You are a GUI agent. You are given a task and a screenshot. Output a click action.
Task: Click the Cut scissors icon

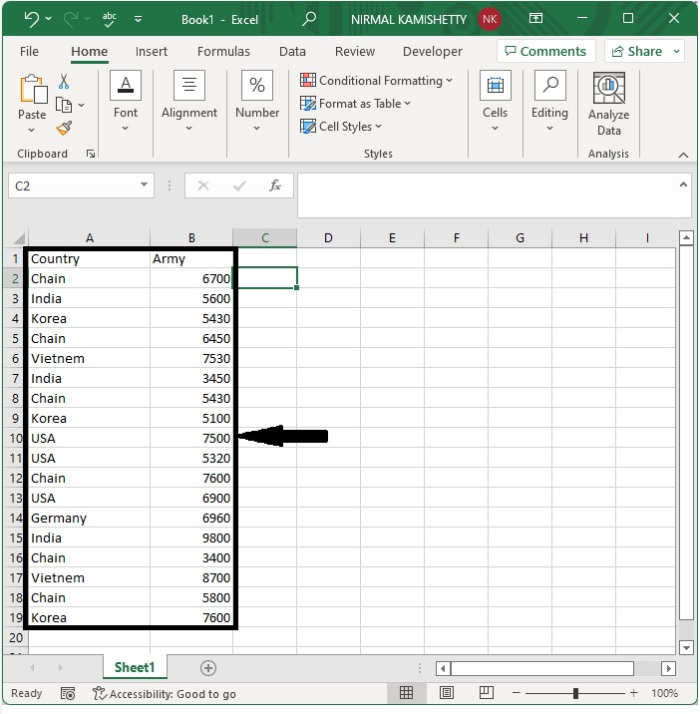tap(64, 82)
